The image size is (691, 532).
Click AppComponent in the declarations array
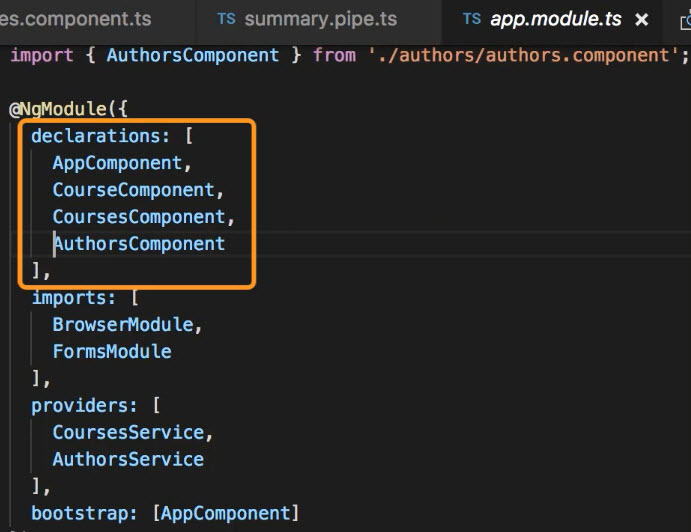[117, 163]
